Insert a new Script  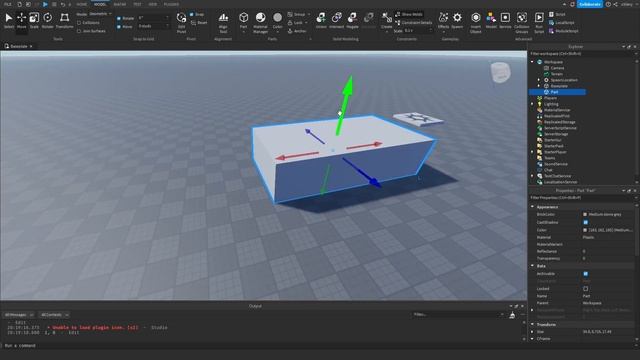click(557, 14)
